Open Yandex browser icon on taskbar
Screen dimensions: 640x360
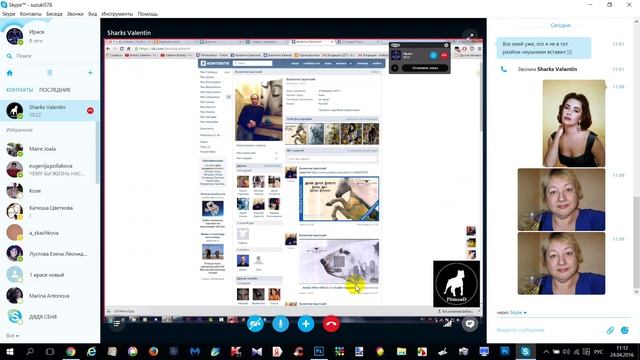(277, 351)
